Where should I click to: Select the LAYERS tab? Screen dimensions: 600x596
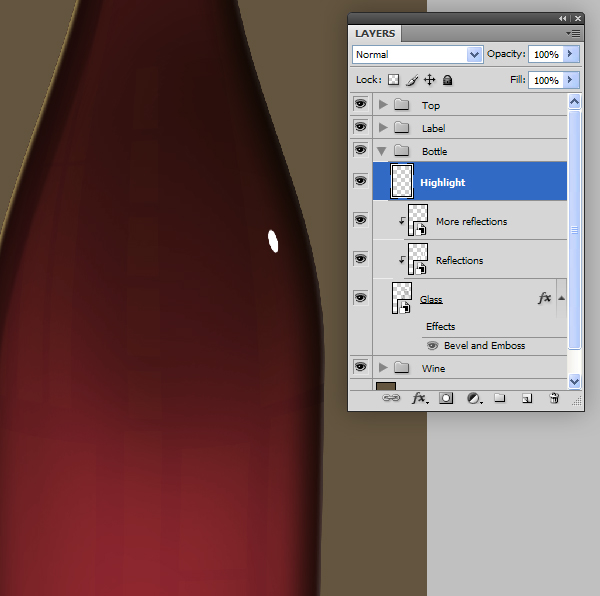coord(375,34)
